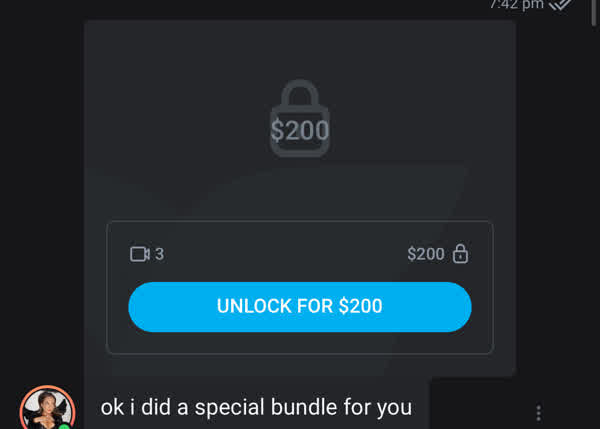This screenshot has width=600, height=429.
Task: Click the $200 text overlay on the padlock
Action: click(x=300, y=130)
